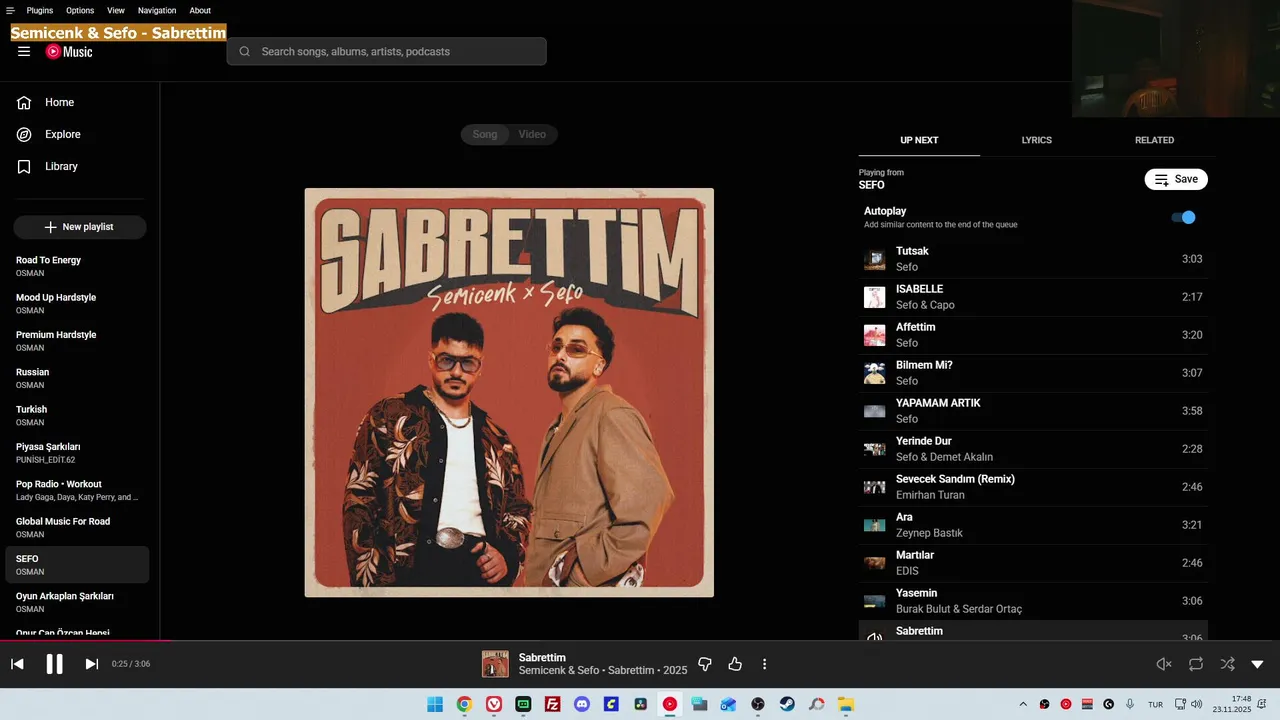The width and height of the screenshot is (1280, 720).
Task: Play Sevecek Sandım (Remix) from queue
Action: coord(1033,487)
